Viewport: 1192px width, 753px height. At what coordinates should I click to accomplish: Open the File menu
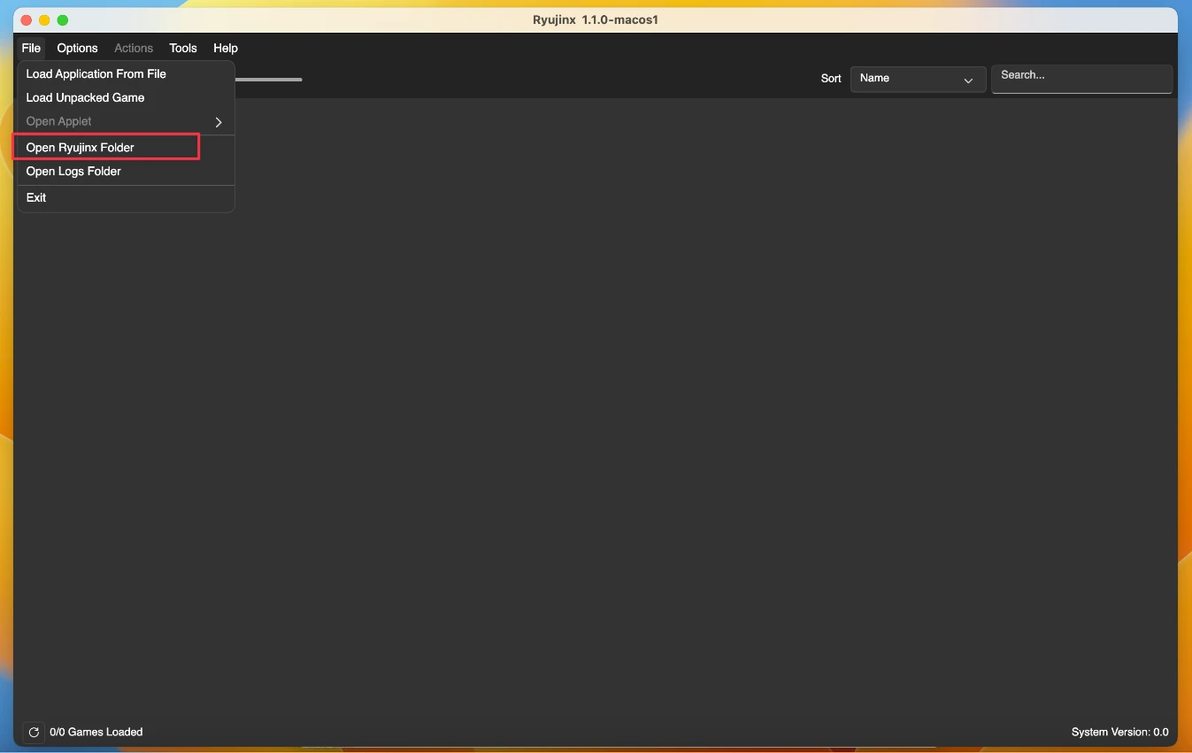31,48
